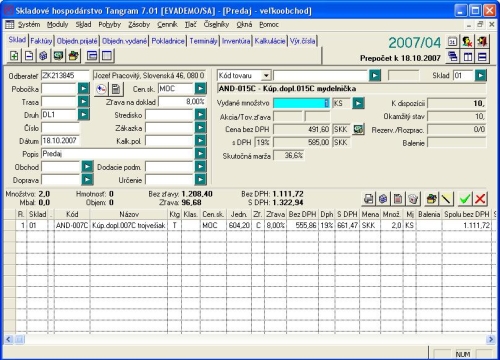Click the horizontal scrollbar right arrow

491,339
